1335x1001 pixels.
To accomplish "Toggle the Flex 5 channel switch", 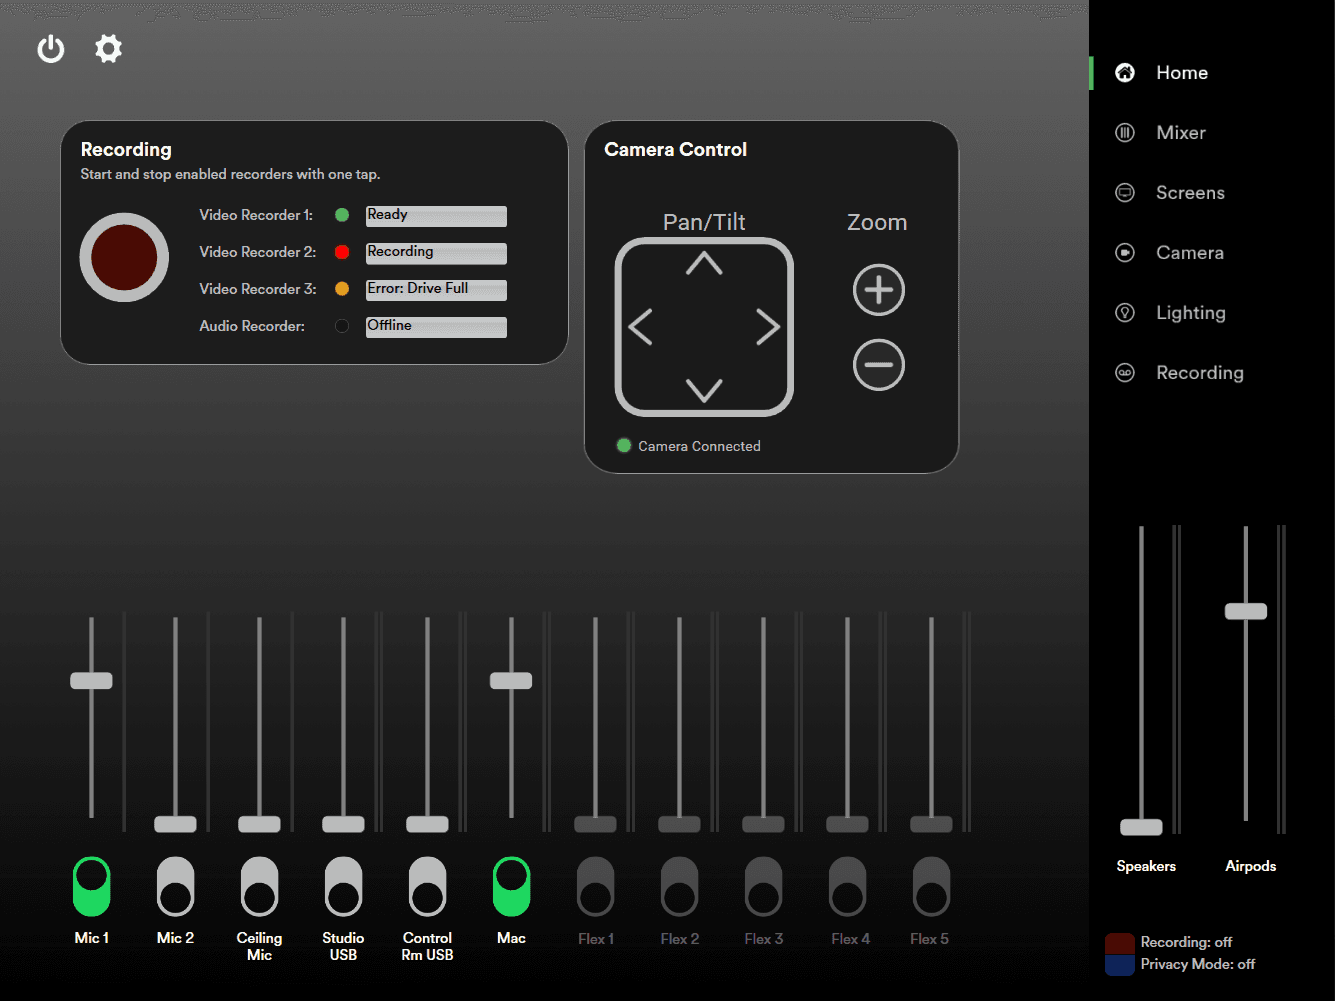I will (x=932, y=886).
